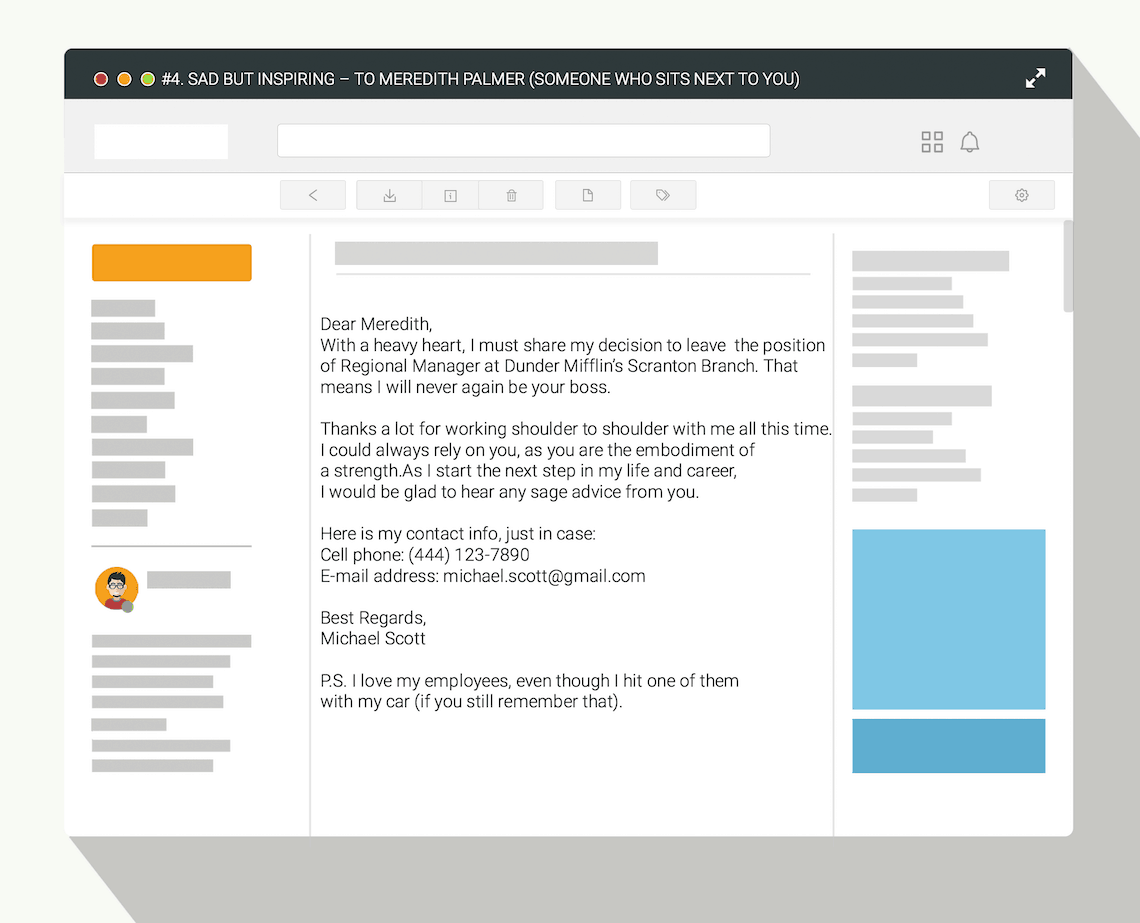Click the user avatar picture
The width and height of the screenshot is (1140, 923).
pyautogui.click(x=116, y=588)
